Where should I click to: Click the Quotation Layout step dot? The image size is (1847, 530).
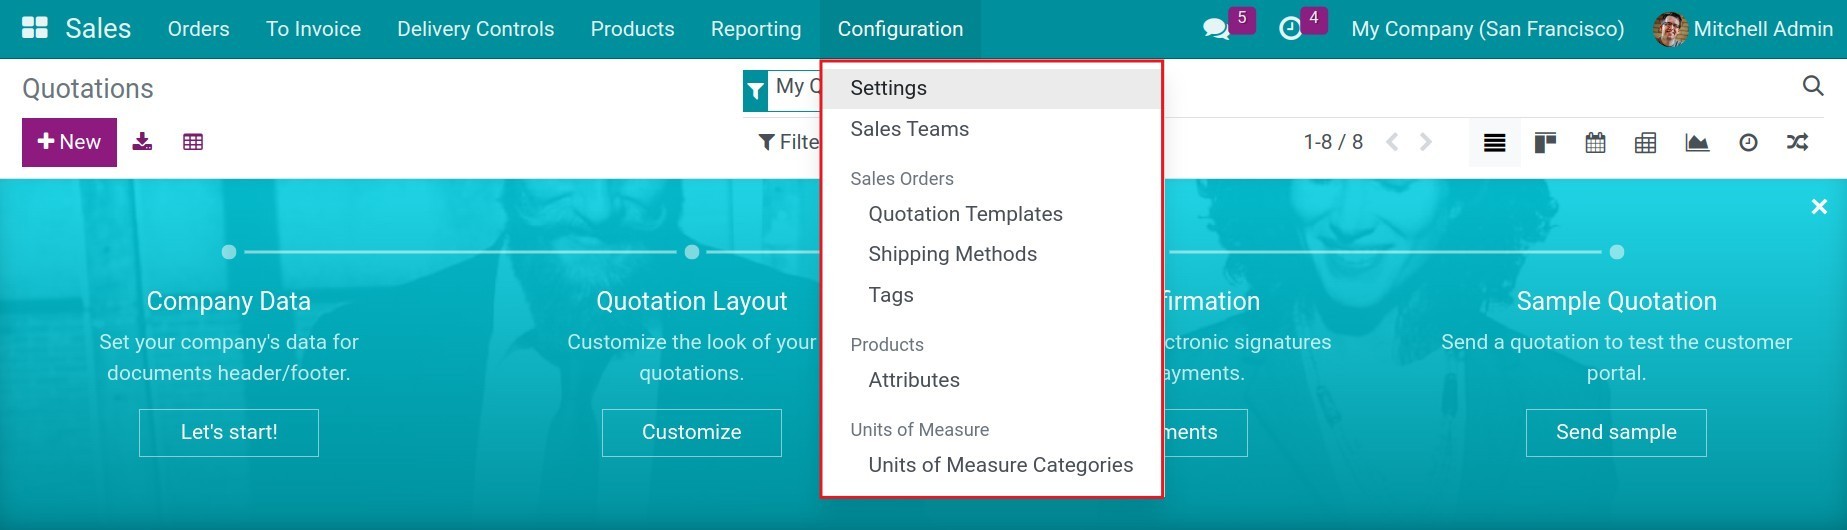coord(692,252)
